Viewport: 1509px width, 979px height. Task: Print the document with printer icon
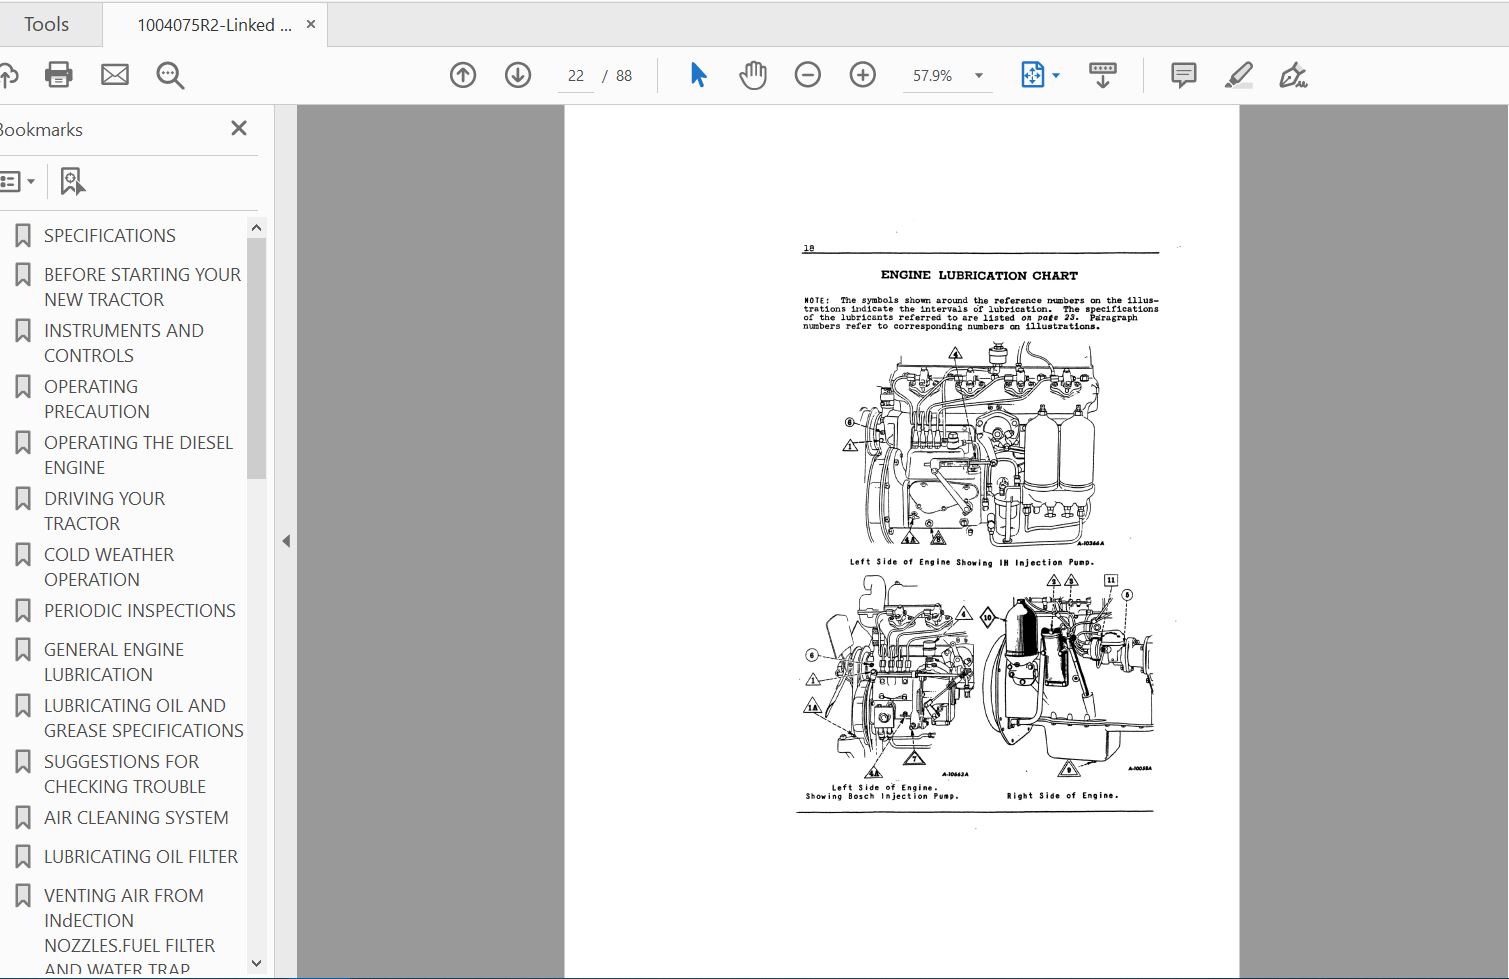click(59, 75)
